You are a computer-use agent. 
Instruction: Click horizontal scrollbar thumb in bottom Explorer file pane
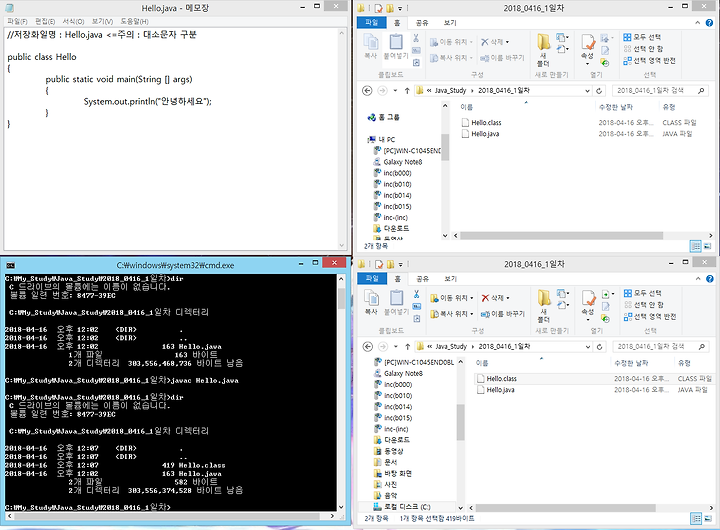565,508
